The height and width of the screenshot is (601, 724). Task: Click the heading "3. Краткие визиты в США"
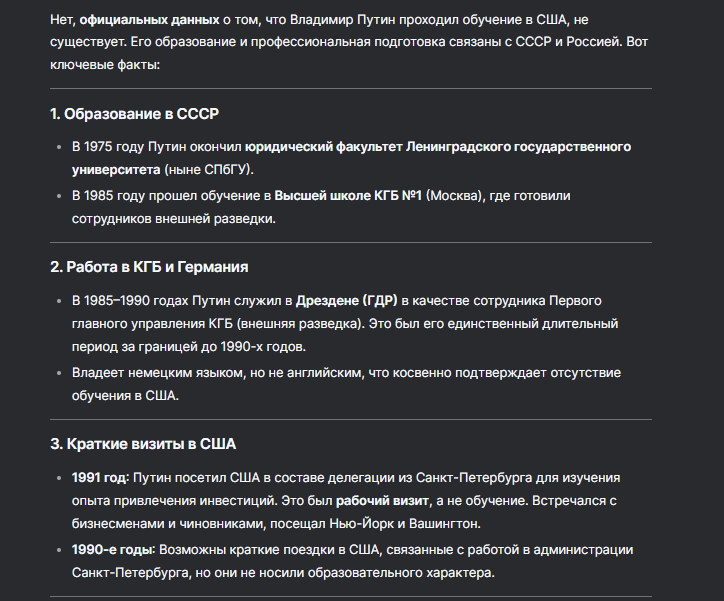click(143, 444)
